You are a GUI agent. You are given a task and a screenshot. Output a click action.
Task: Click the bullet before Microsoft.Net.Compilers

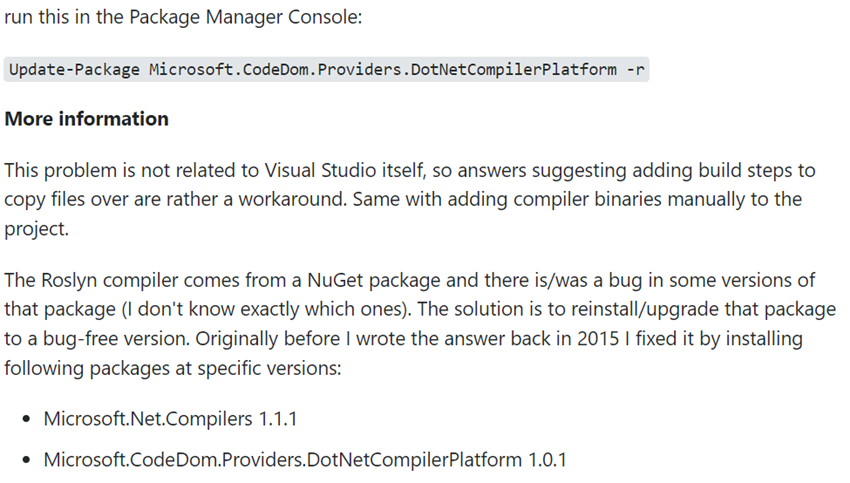26,420
